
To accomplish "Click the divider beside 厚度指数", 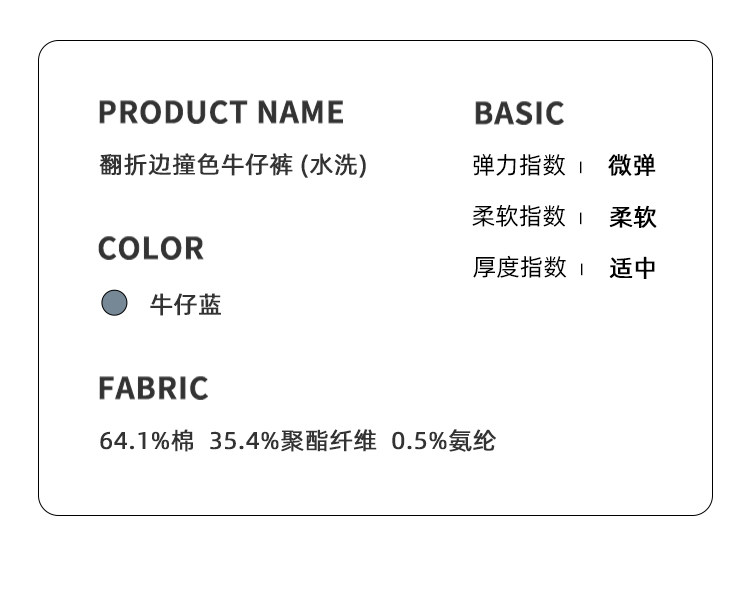I will tap(581, 268).
